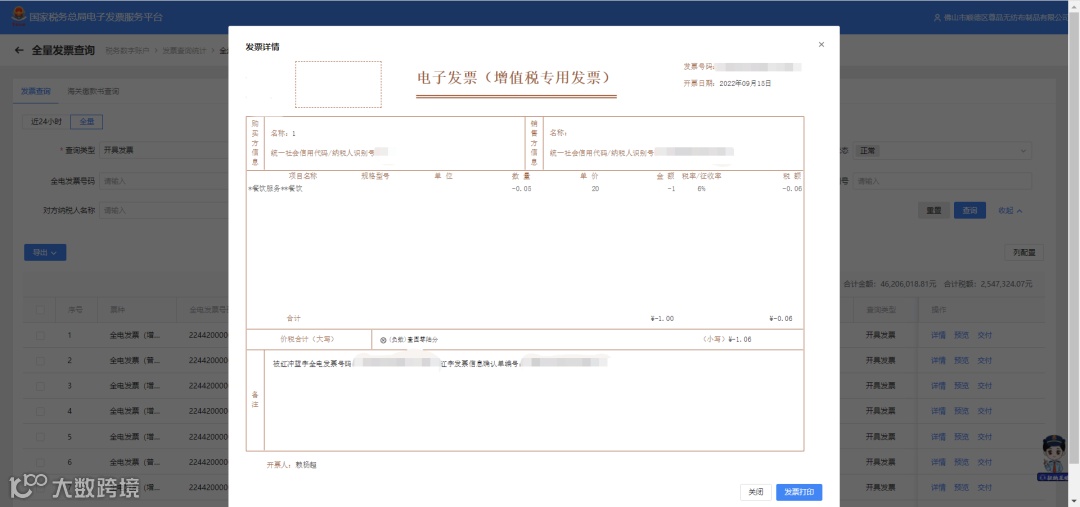Open the cartoon assistant helper icon

pyautogui.click(x=1052, y=458)
